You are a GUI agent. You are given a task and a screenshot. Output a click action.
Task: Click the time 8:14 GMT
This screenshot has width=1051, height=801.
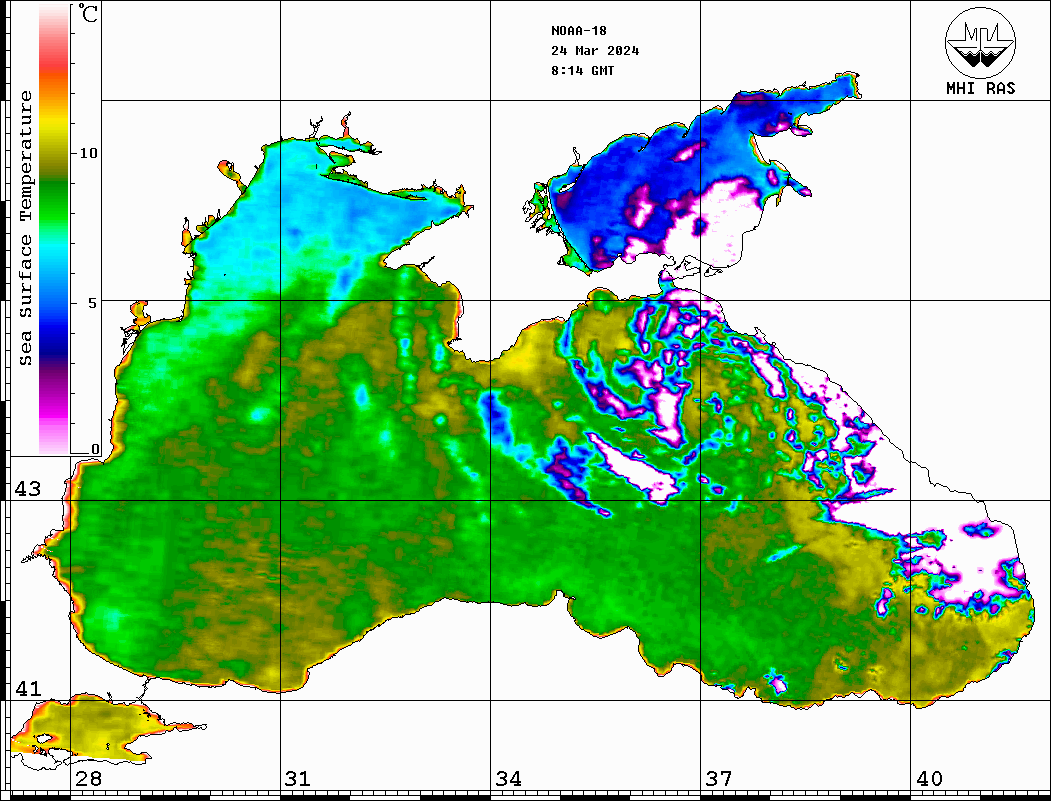pos(582,71)
